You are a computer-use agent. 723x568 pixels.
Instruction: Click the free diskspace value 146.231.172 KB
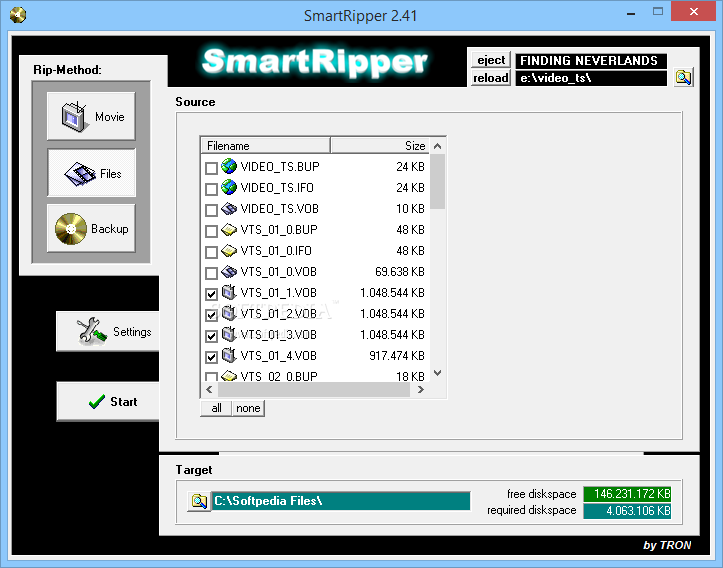point(627,494)
